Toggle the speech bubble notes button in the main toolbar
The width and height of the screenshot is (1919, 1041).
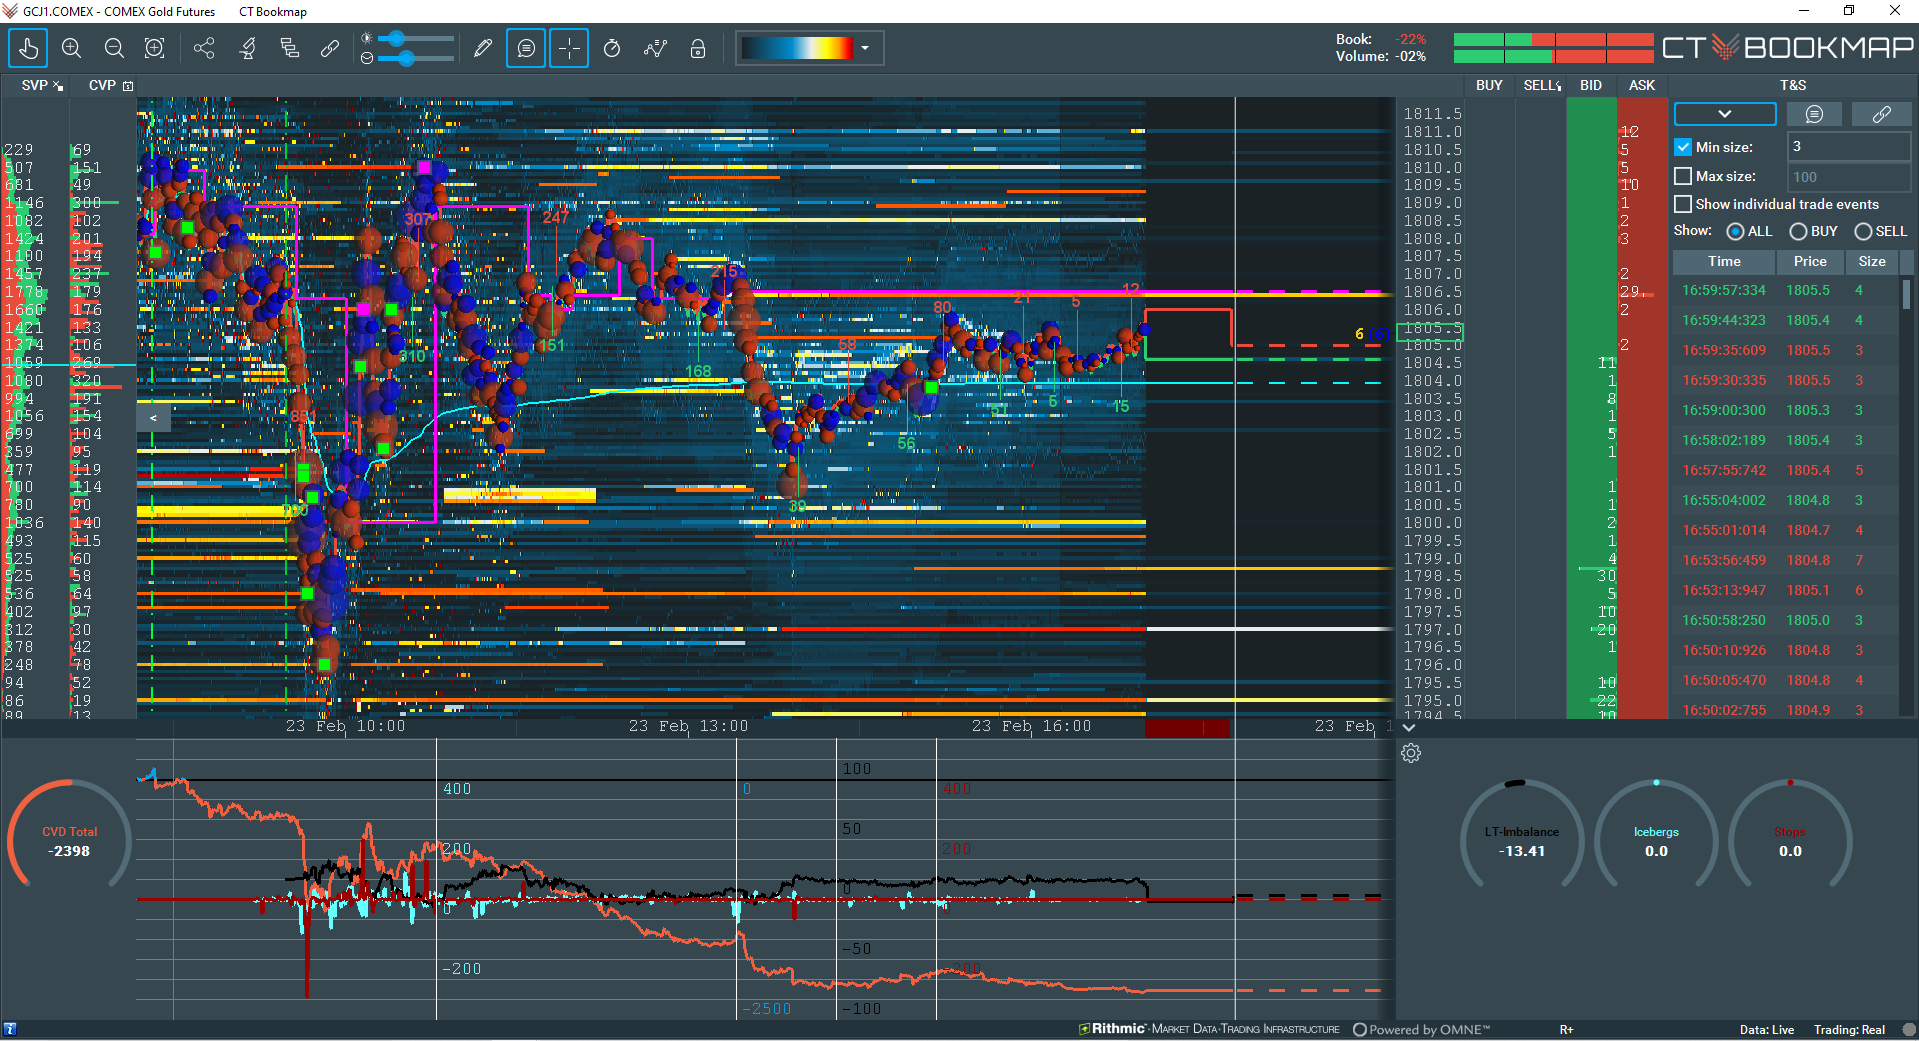526,48
